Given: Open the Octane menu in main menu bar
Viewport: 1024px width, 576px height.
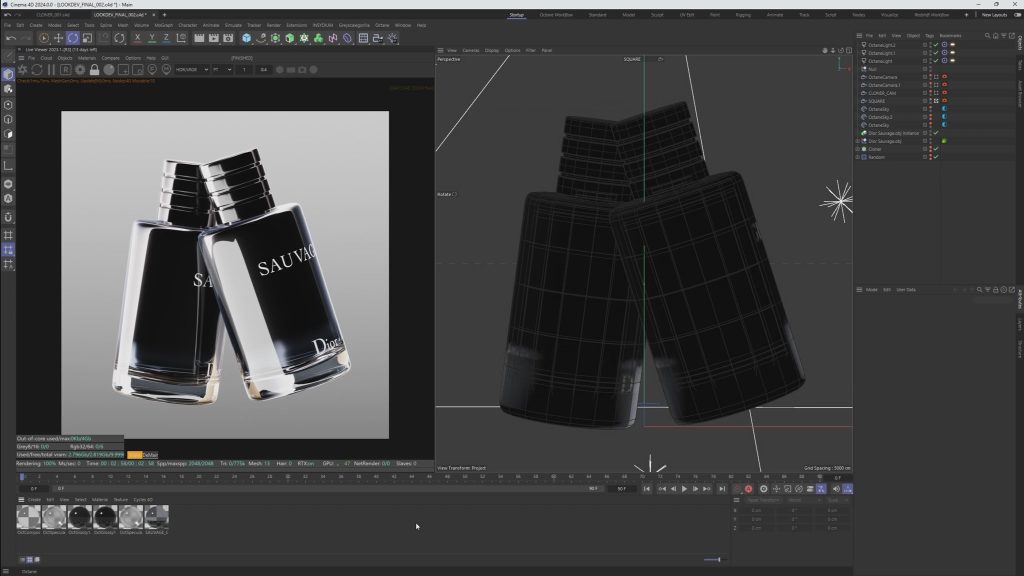Looking at the screenshot, I should pyautogui.click(x=382, y=25).
